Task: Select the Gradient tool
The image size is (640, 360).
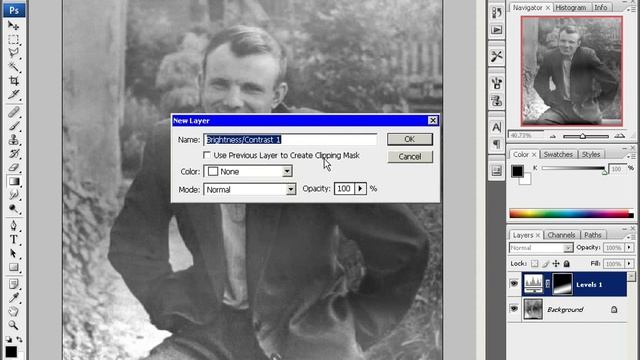Action: click(13, 181)
